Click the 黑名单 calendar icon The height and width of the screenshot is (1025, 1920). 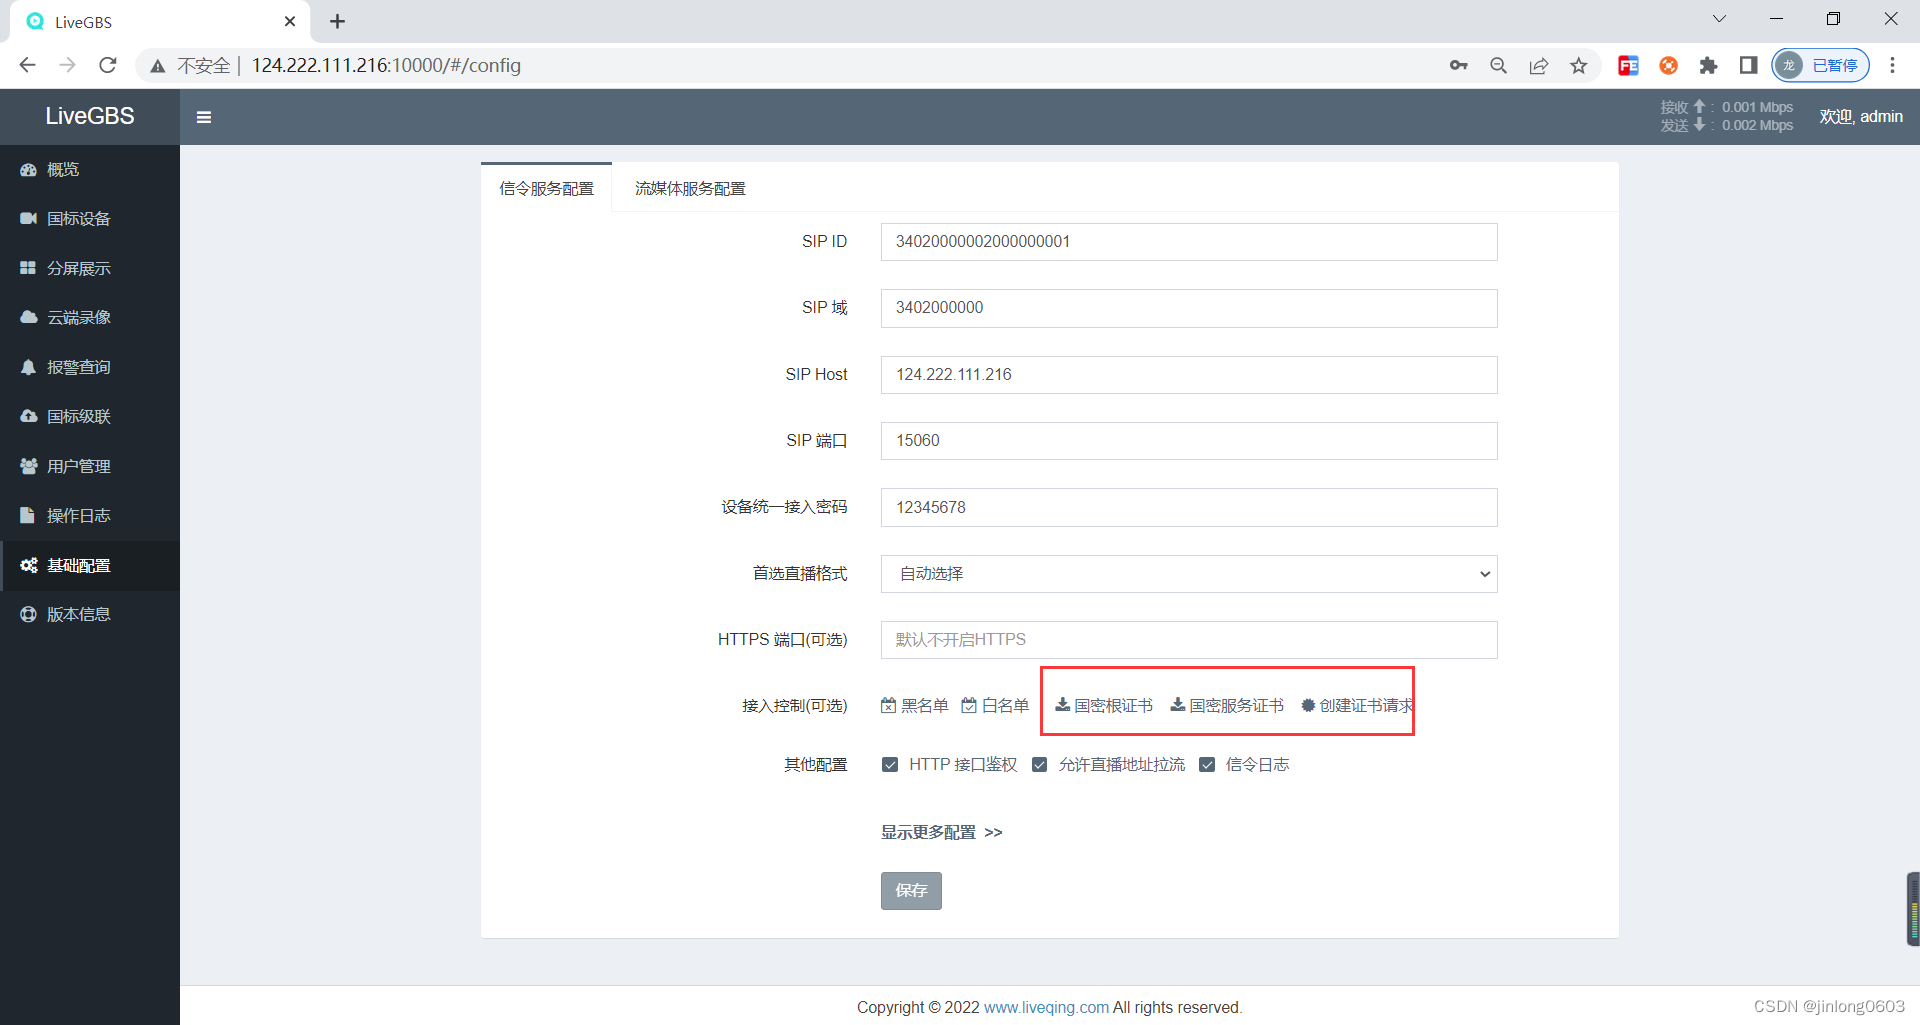(888, 706)
